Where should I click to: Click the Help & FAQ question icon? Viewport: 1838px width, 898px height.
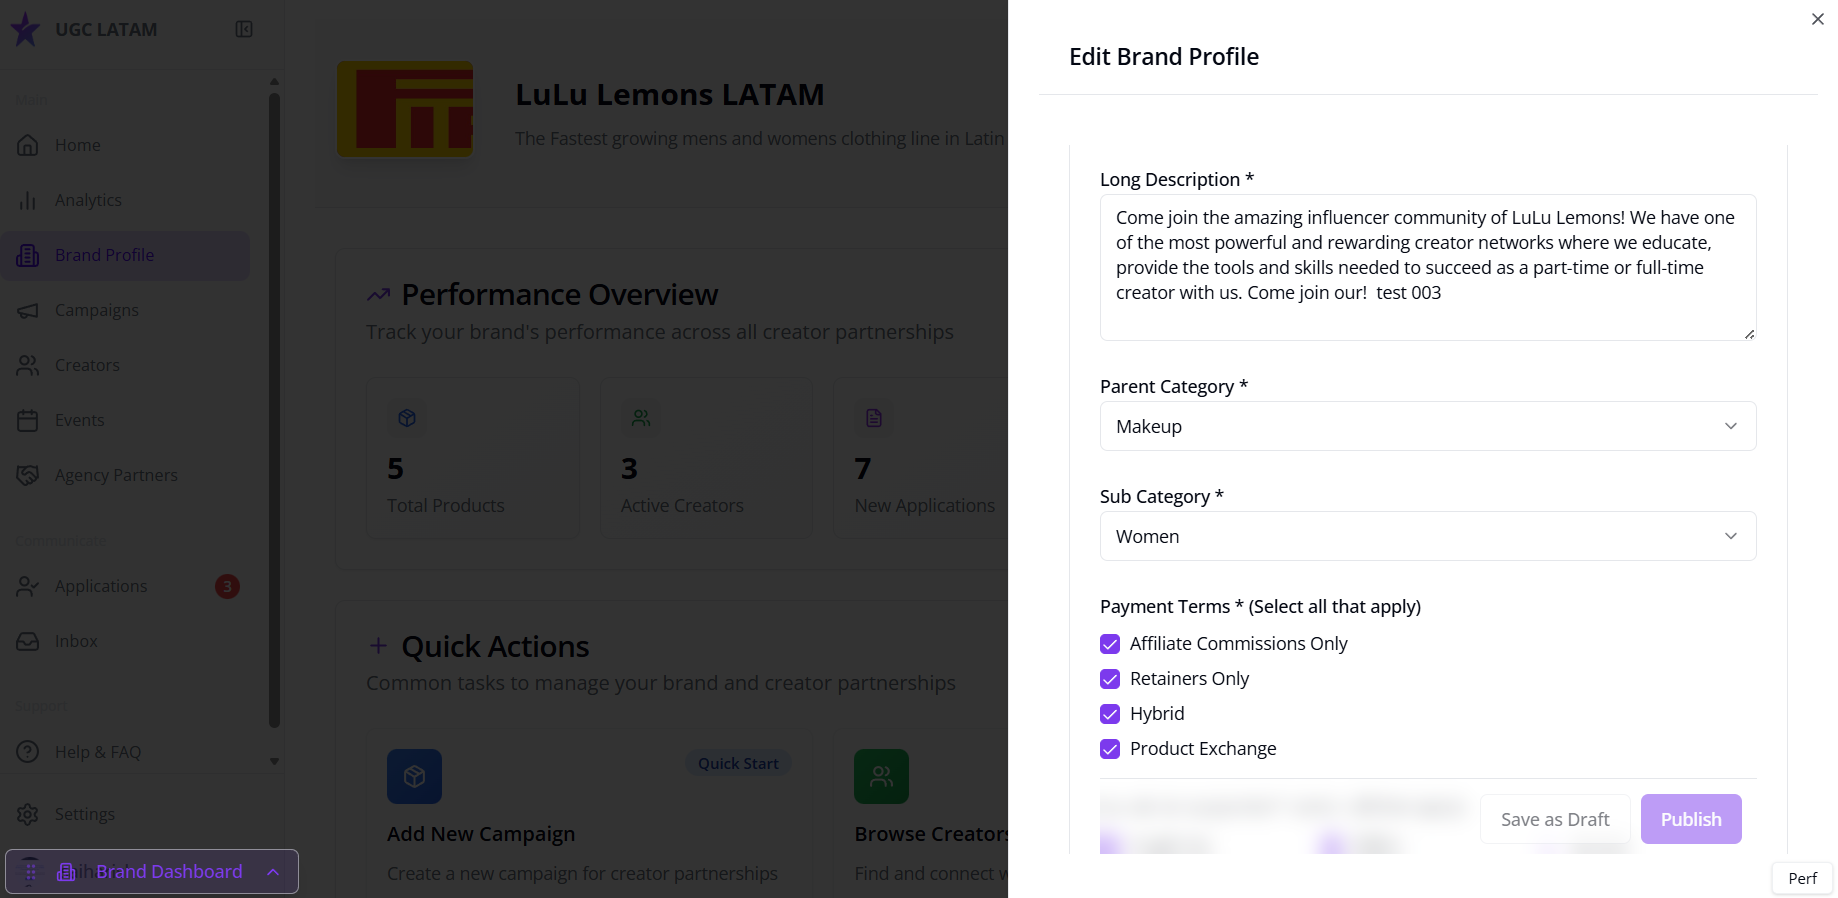(28, 752)
